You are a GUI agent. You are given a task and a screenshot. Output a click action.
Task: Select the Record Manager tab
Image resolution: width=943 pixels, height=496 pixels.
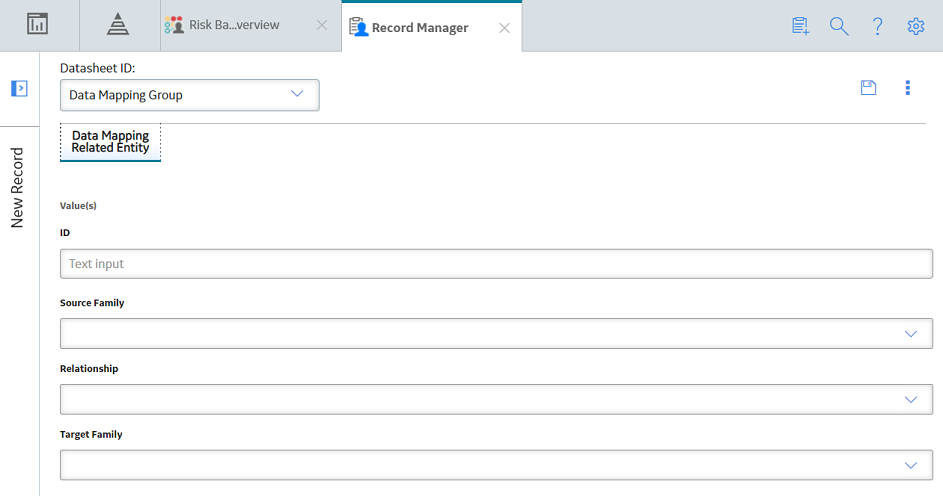pos(420,28)
